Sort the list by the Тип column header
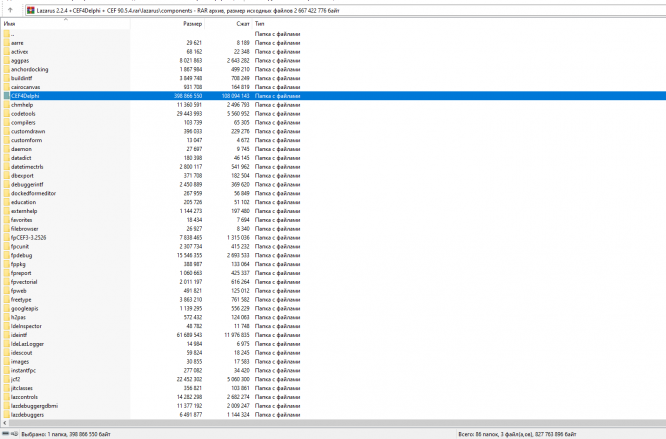 (x=260, y=24)
